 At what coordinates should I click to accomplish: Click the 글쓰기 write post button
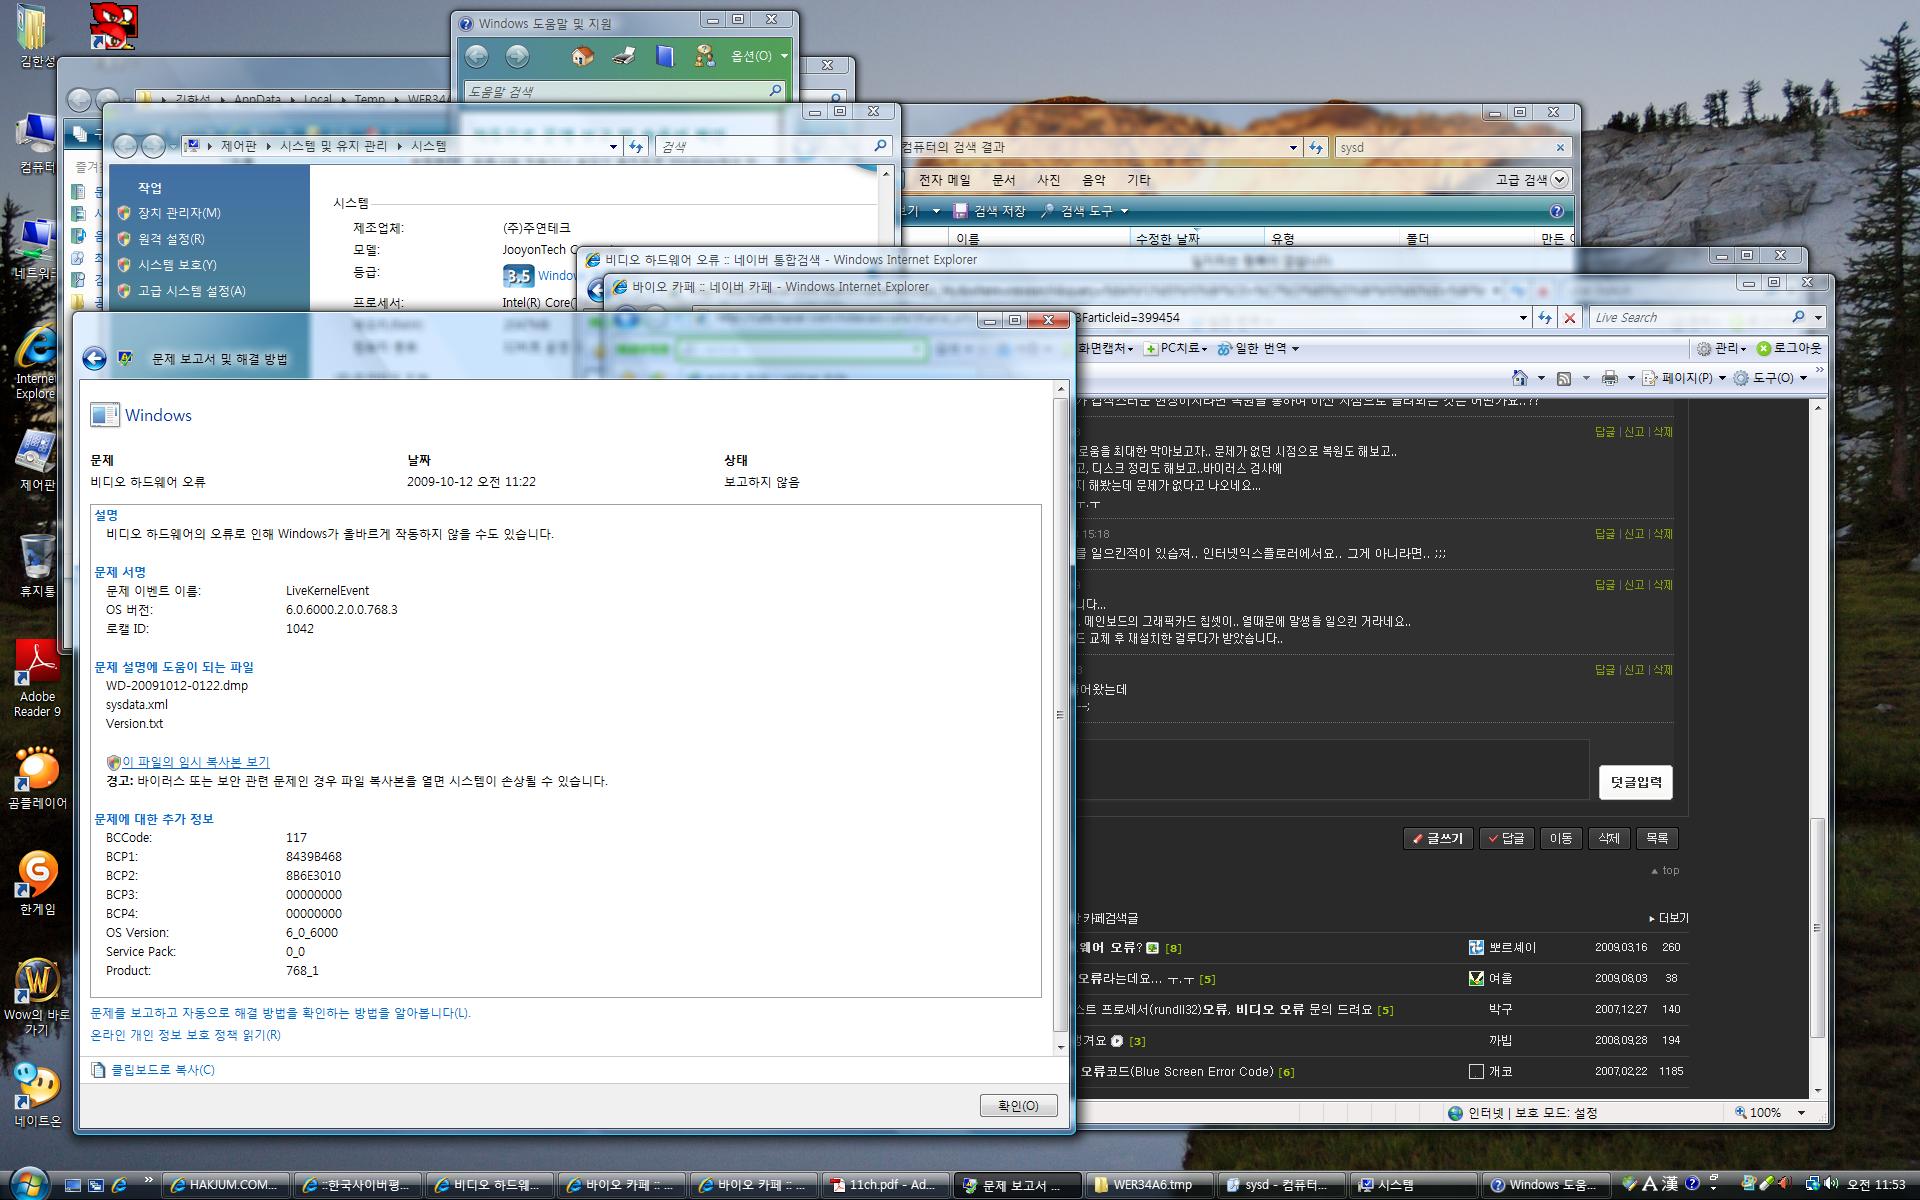[x=1437, y=838]
